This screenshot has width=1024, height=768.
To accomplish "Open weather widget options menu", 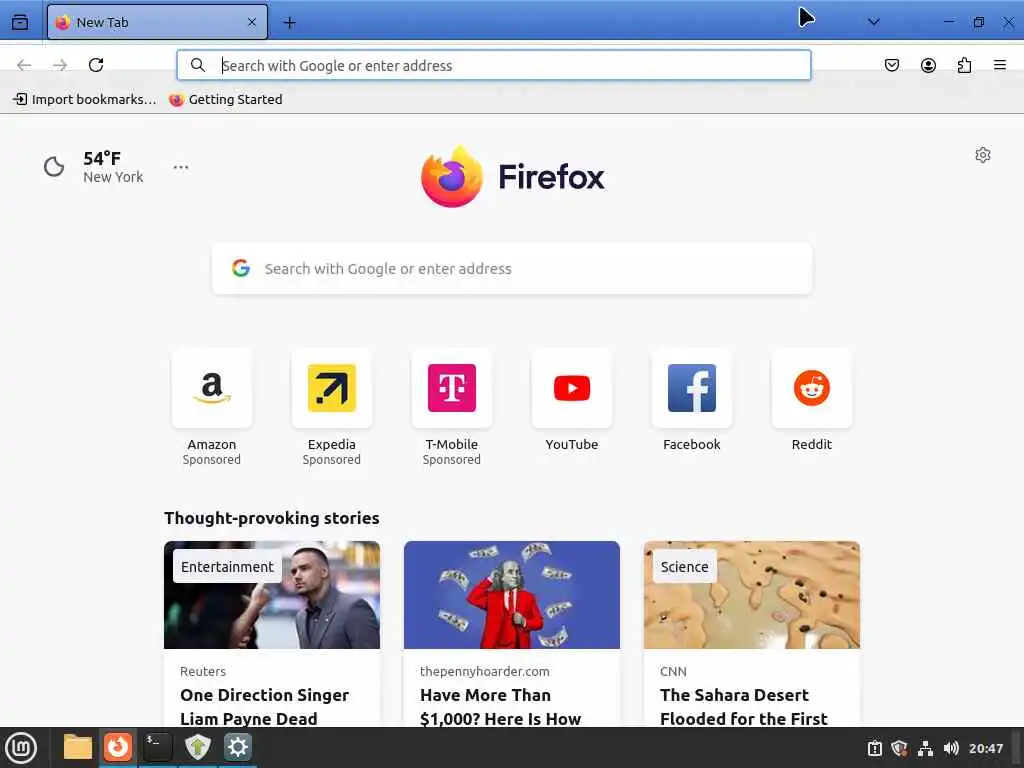I will pos(181,167).
